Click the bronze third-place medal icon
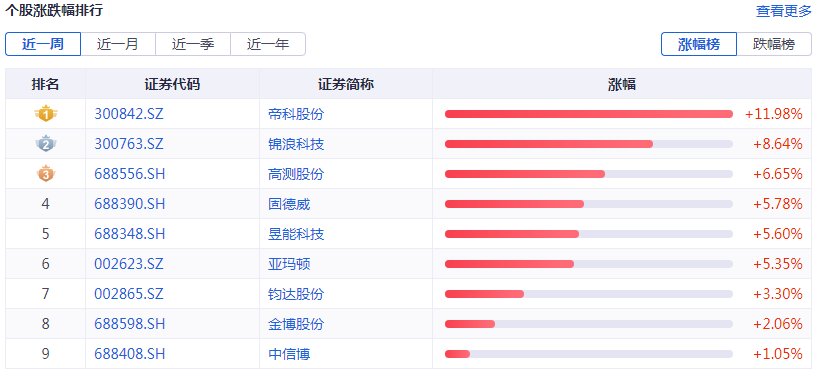 pos(45,174)
